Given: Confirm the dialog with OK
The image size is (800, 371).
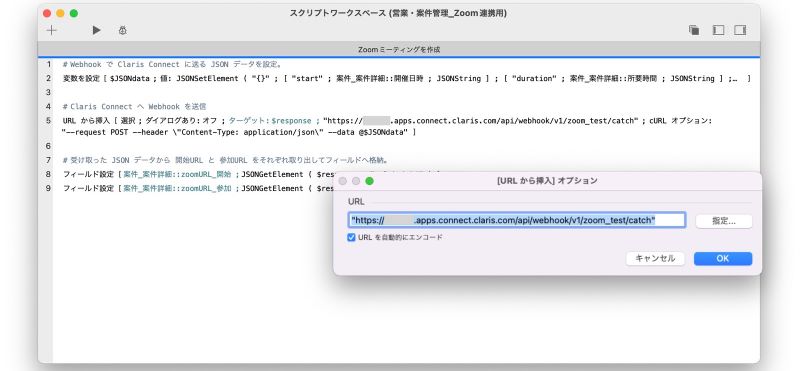Looking at the screenshot, I should click(x=722, y=258).
